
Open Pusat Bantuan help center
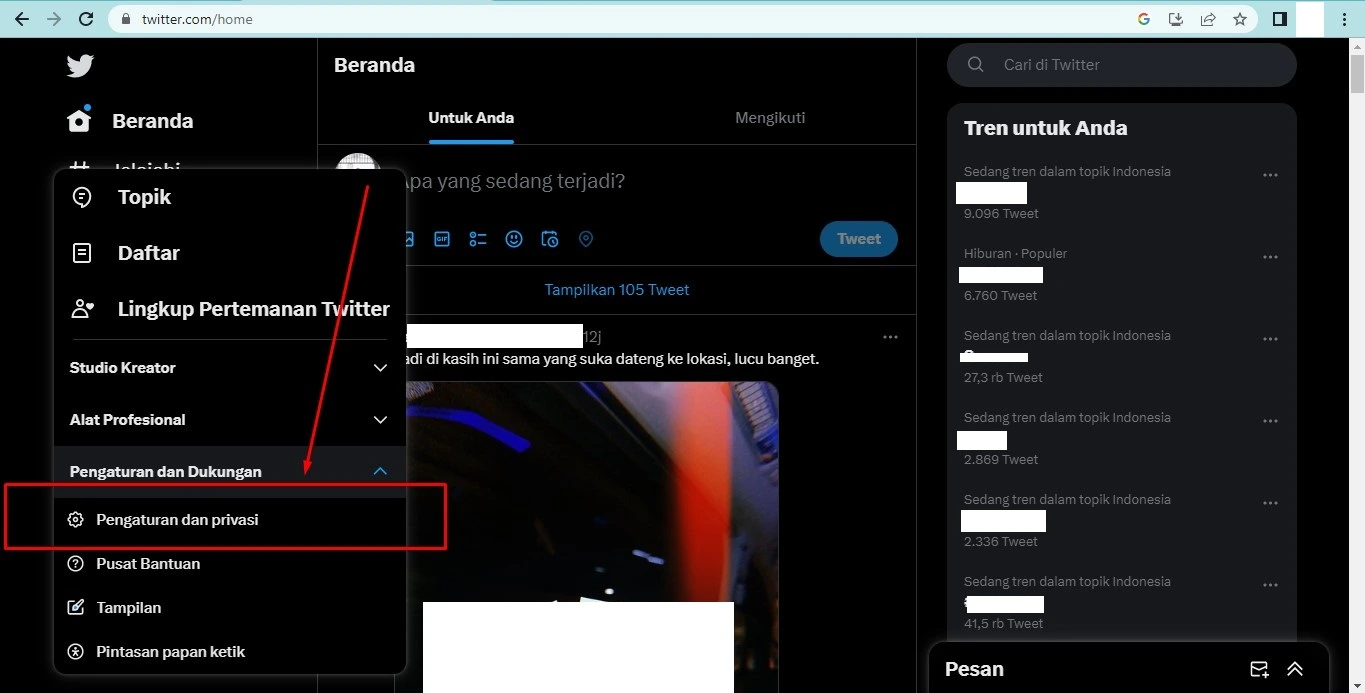230,564
